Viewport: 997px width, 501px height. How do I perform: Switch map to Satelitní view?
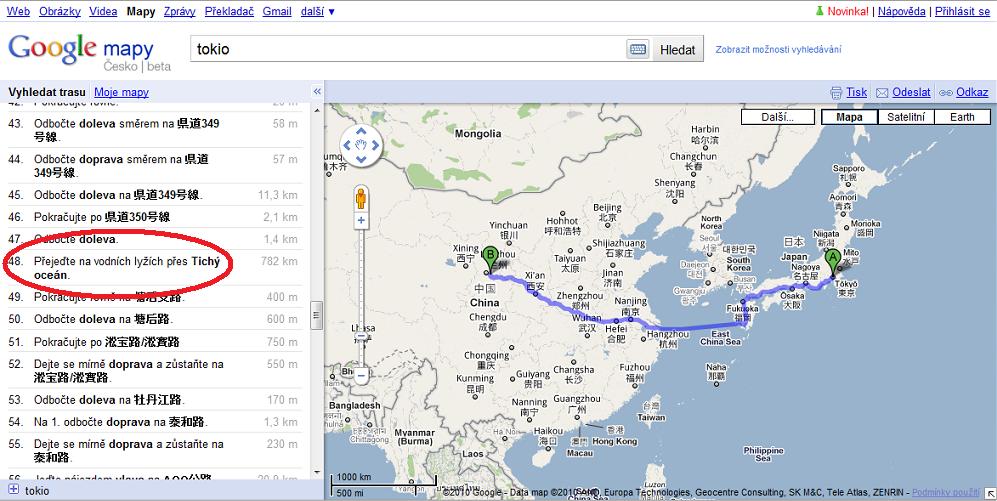click(906, 117)
